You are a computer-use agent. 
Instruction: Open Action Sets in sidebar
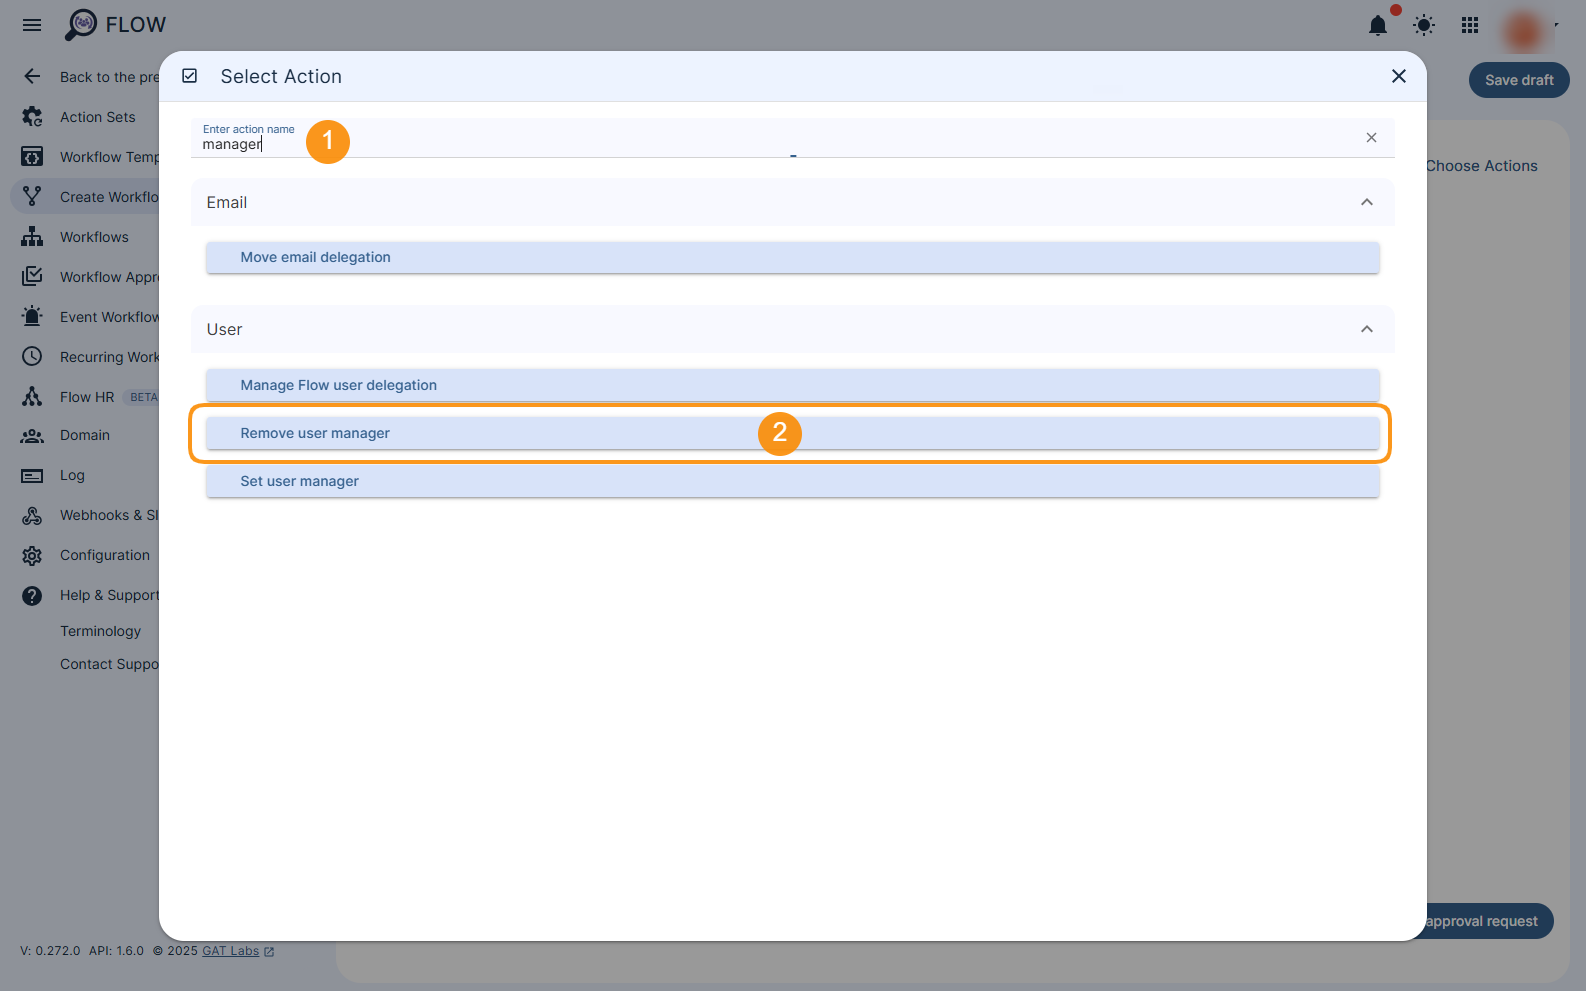[97, 117]
